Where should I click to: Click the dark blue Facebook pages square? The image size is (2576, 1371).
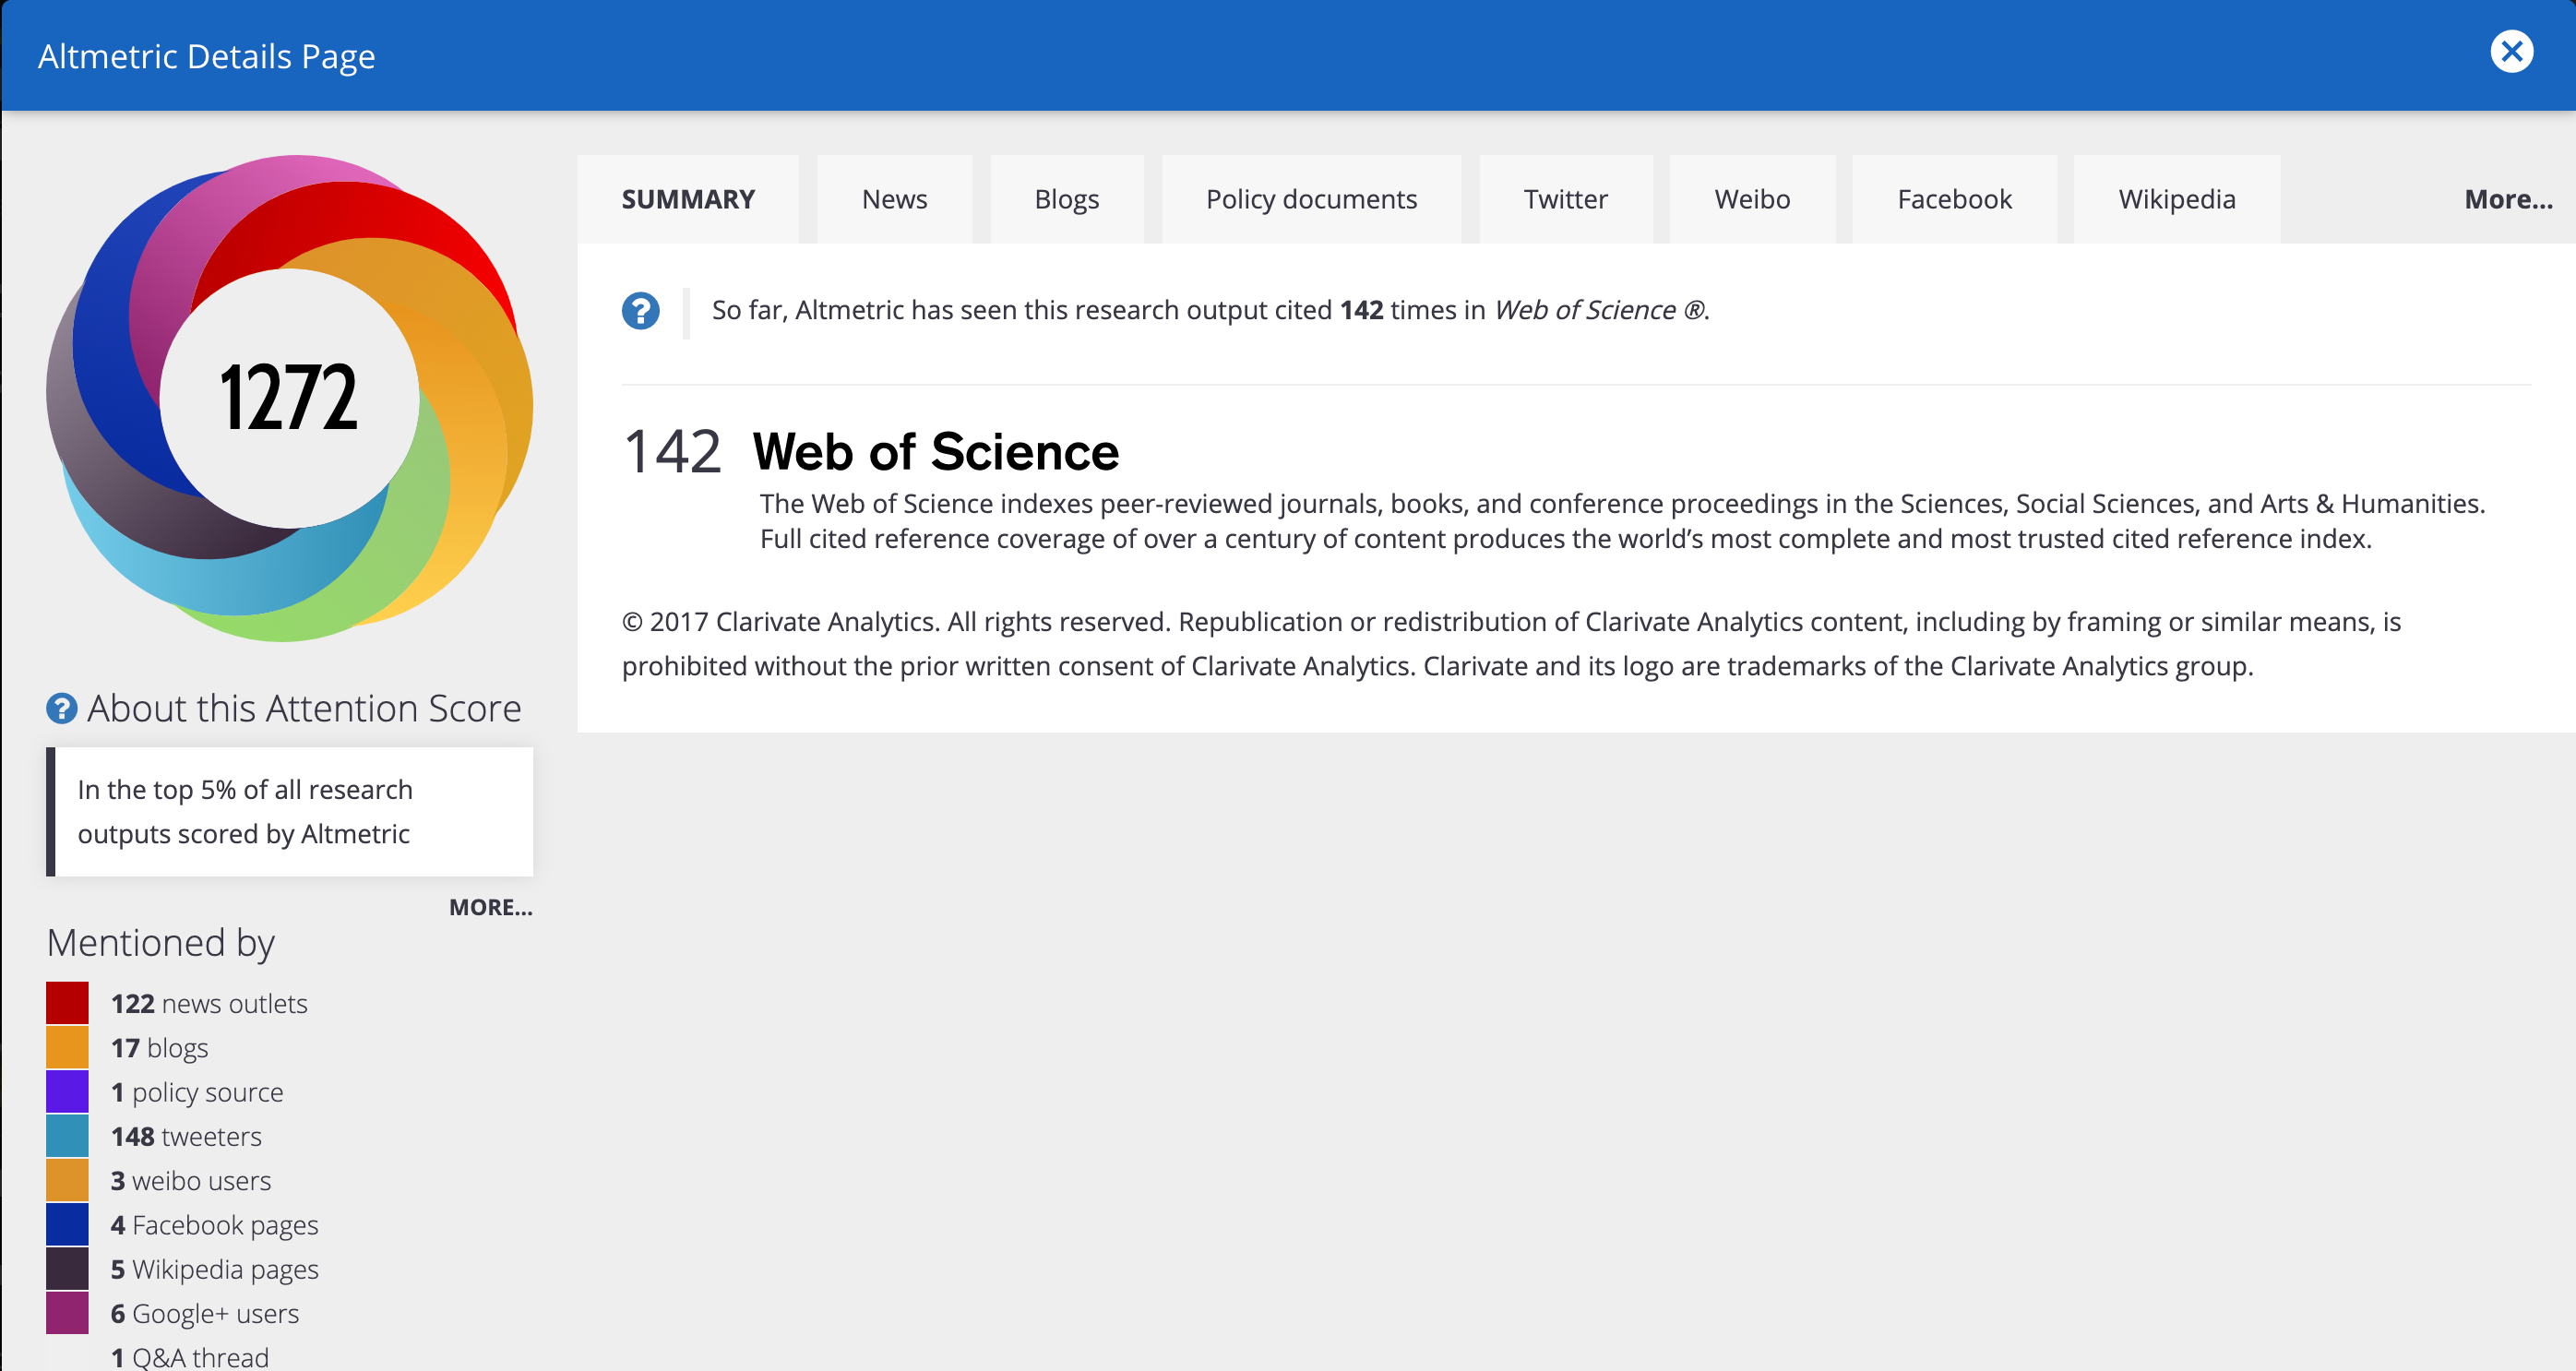click(x=67, y=1225)
